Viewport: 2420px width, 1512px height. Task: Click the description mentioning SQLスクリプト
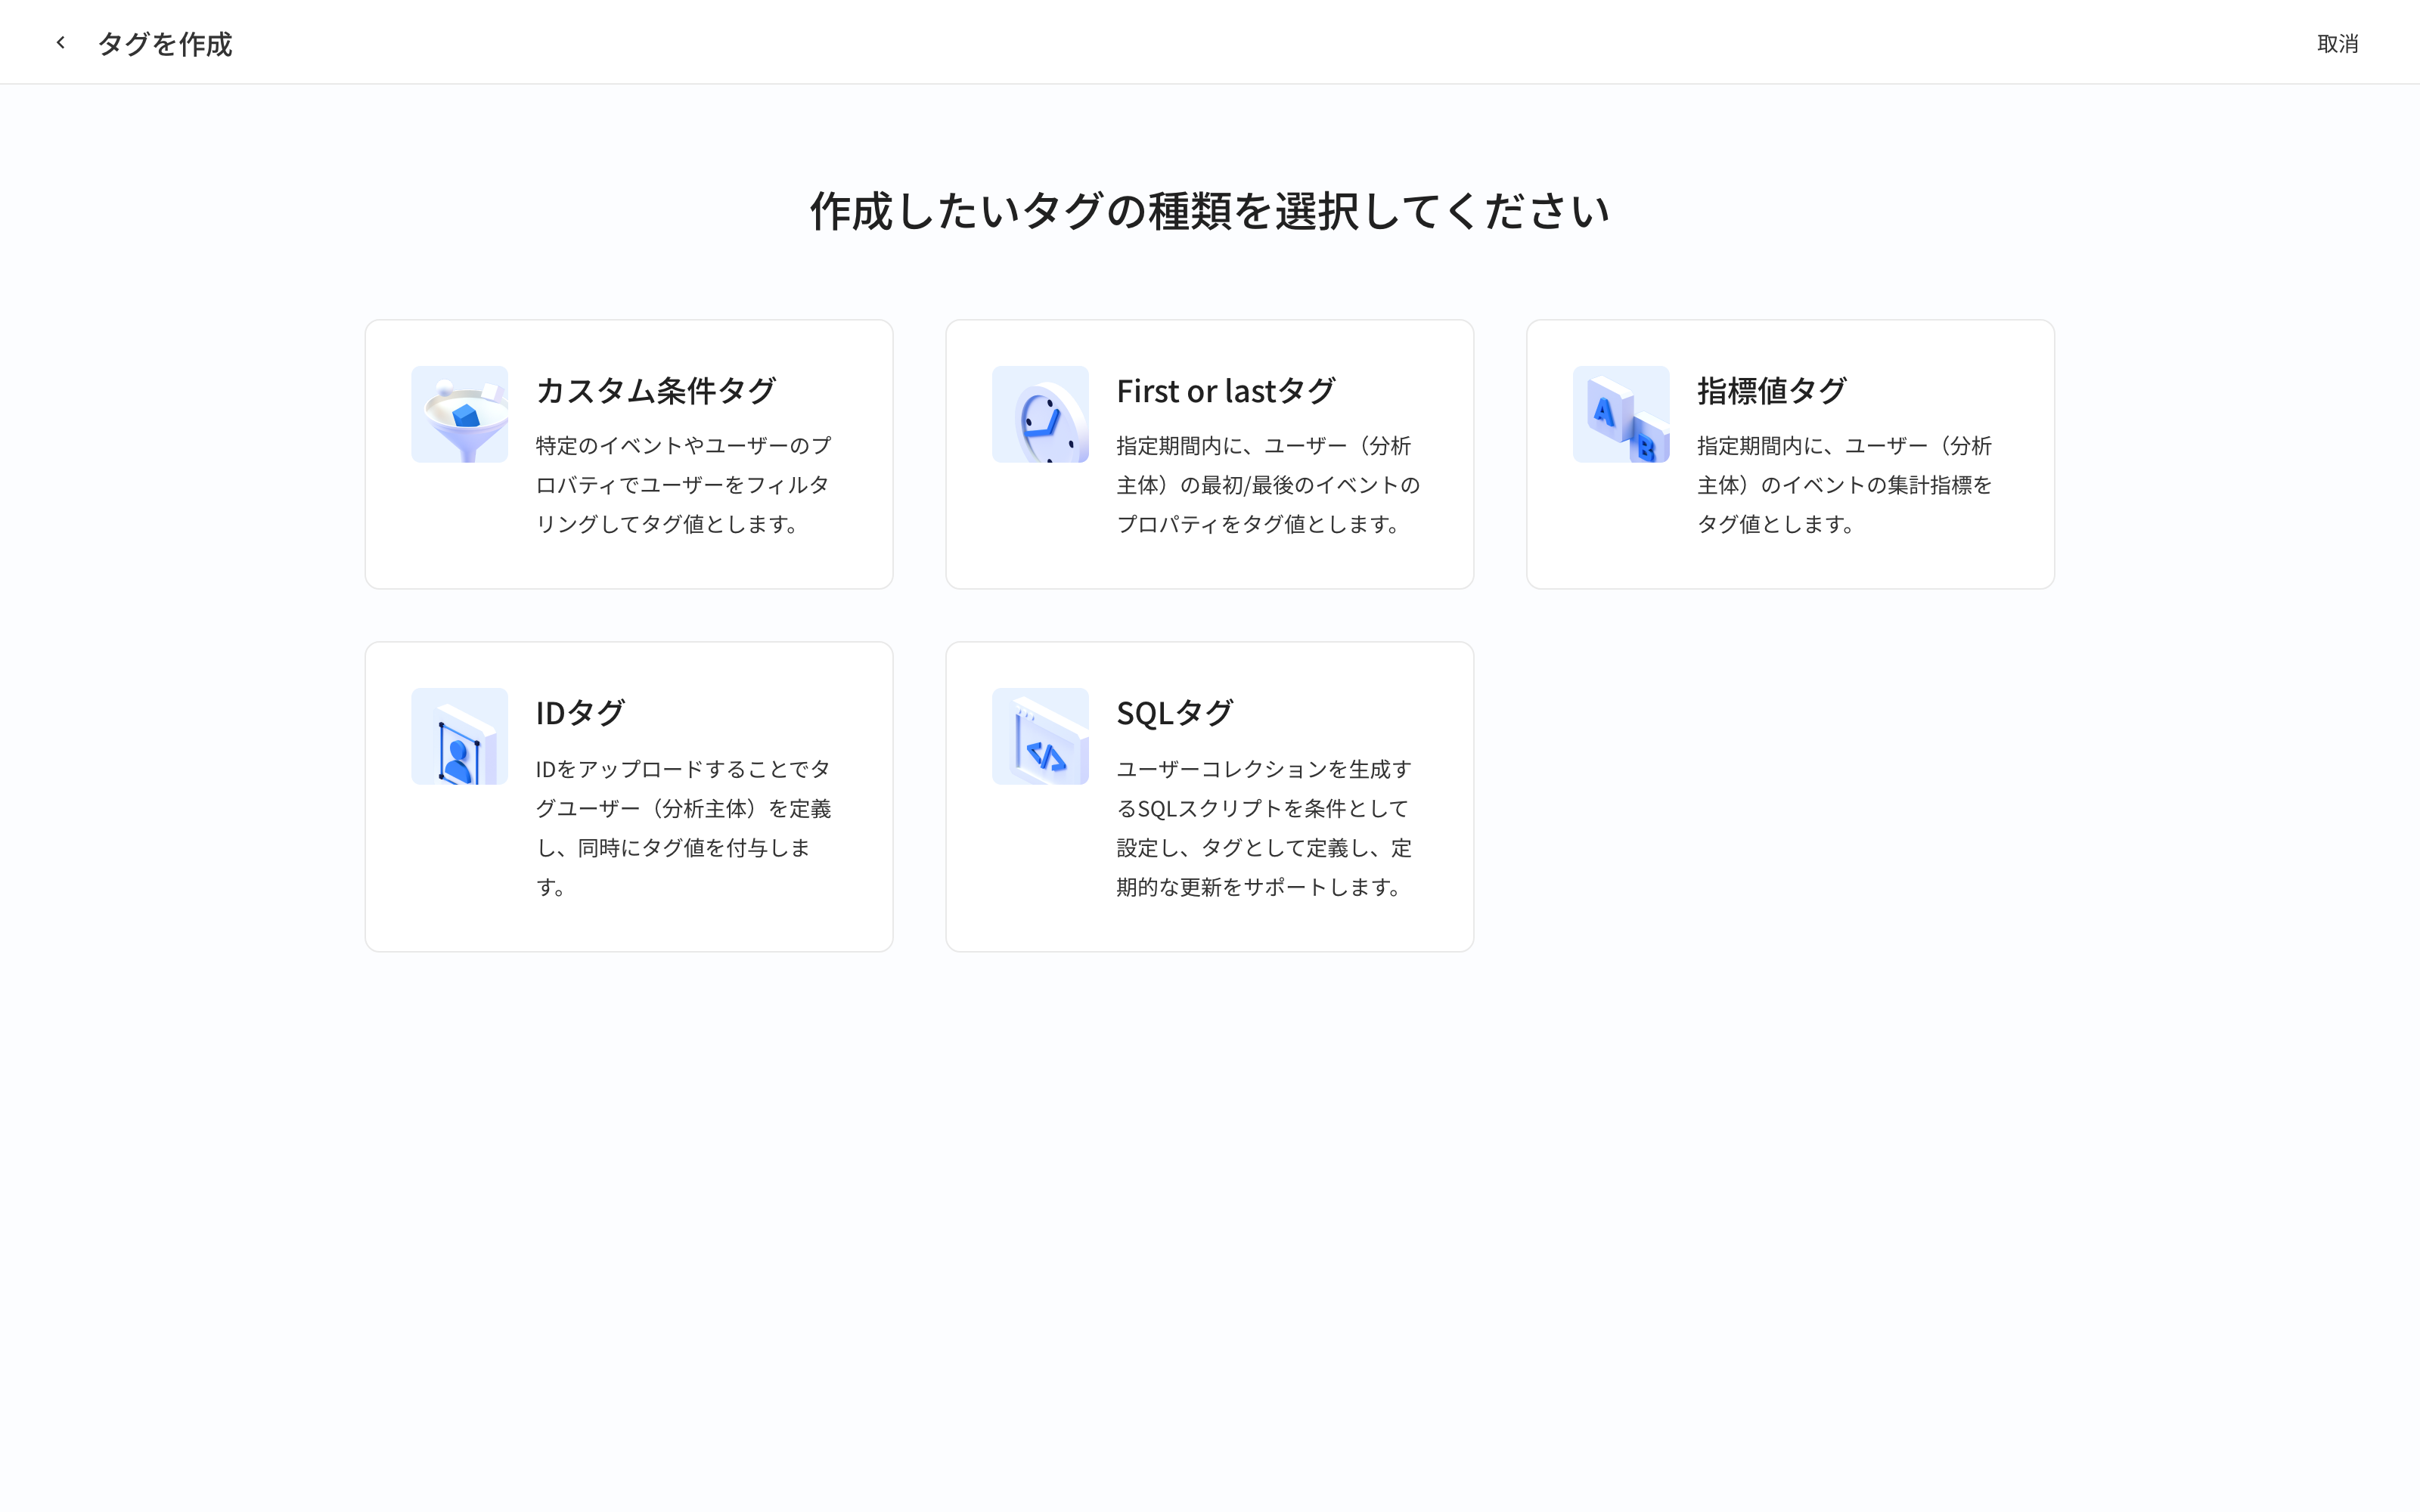pyautogui.click(x=1265, y=828)
